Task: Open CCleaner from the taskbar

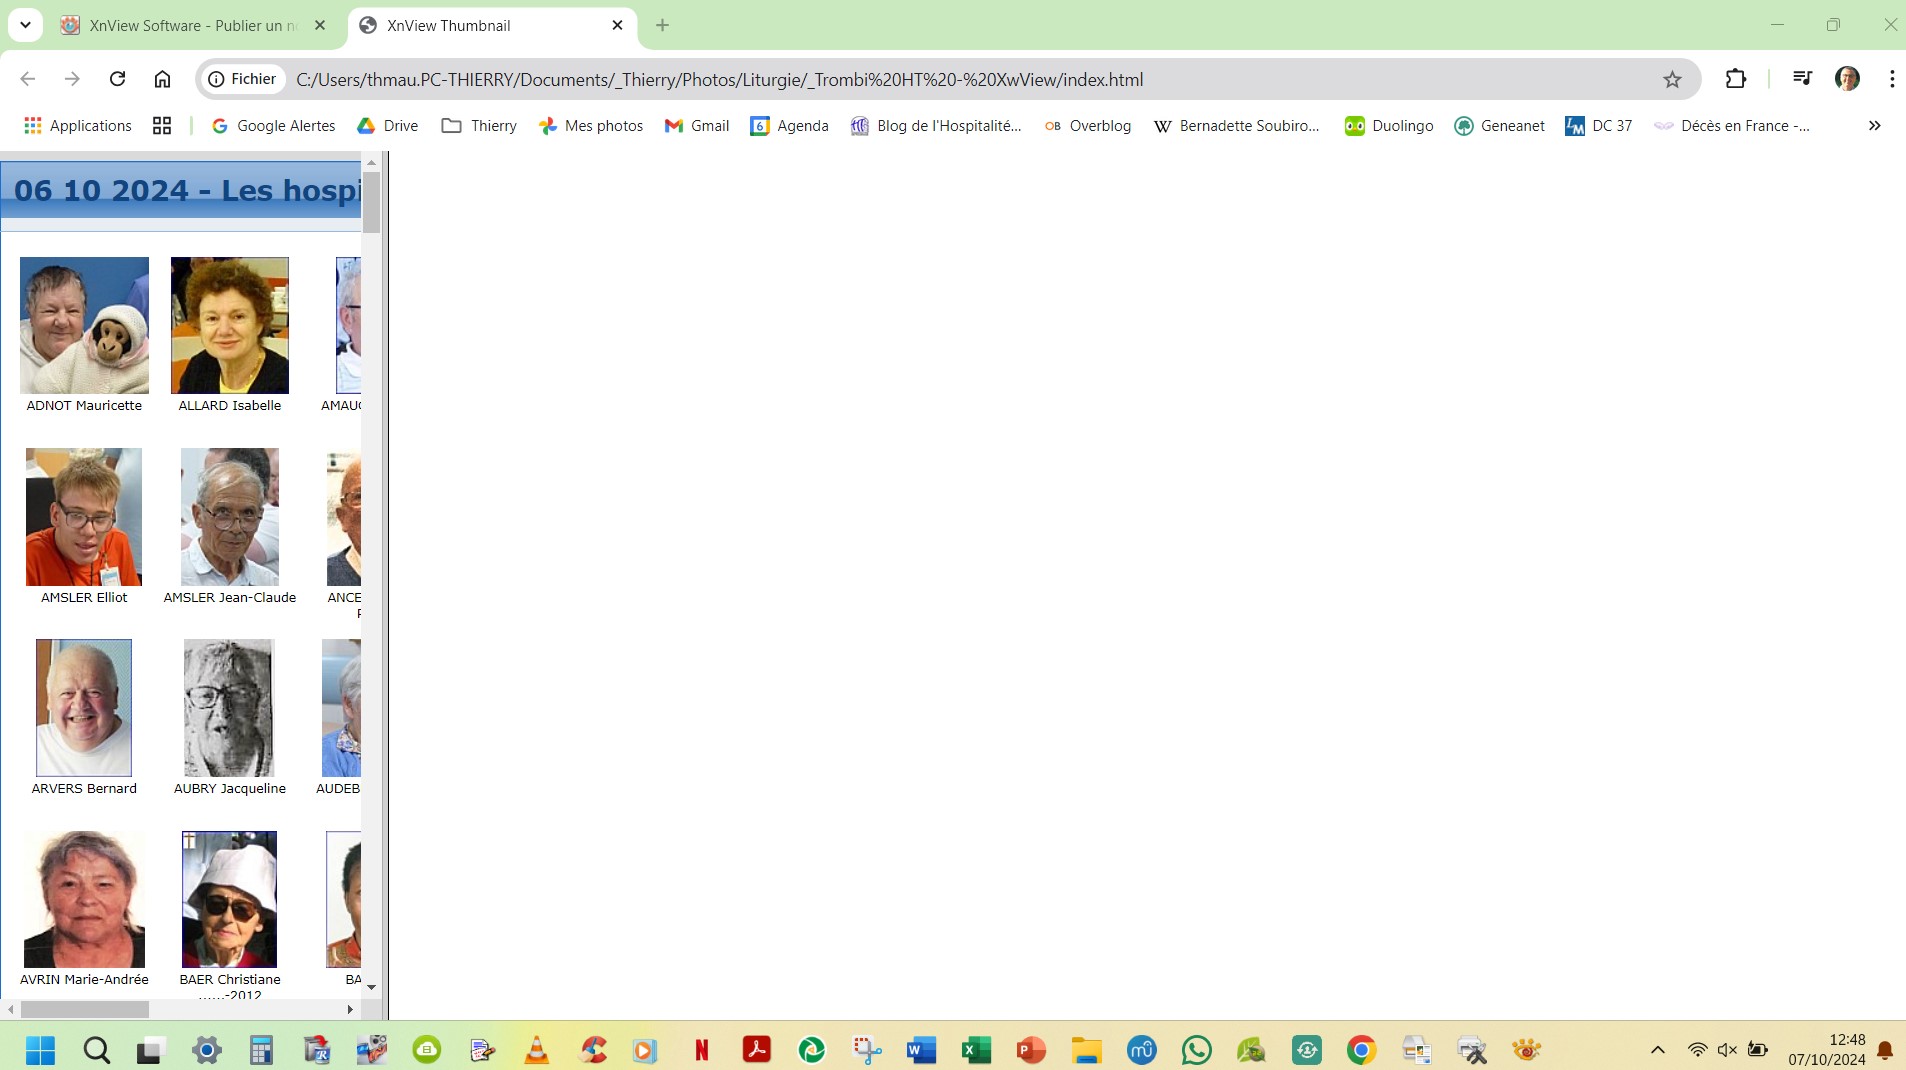Action: point(592,1050)
